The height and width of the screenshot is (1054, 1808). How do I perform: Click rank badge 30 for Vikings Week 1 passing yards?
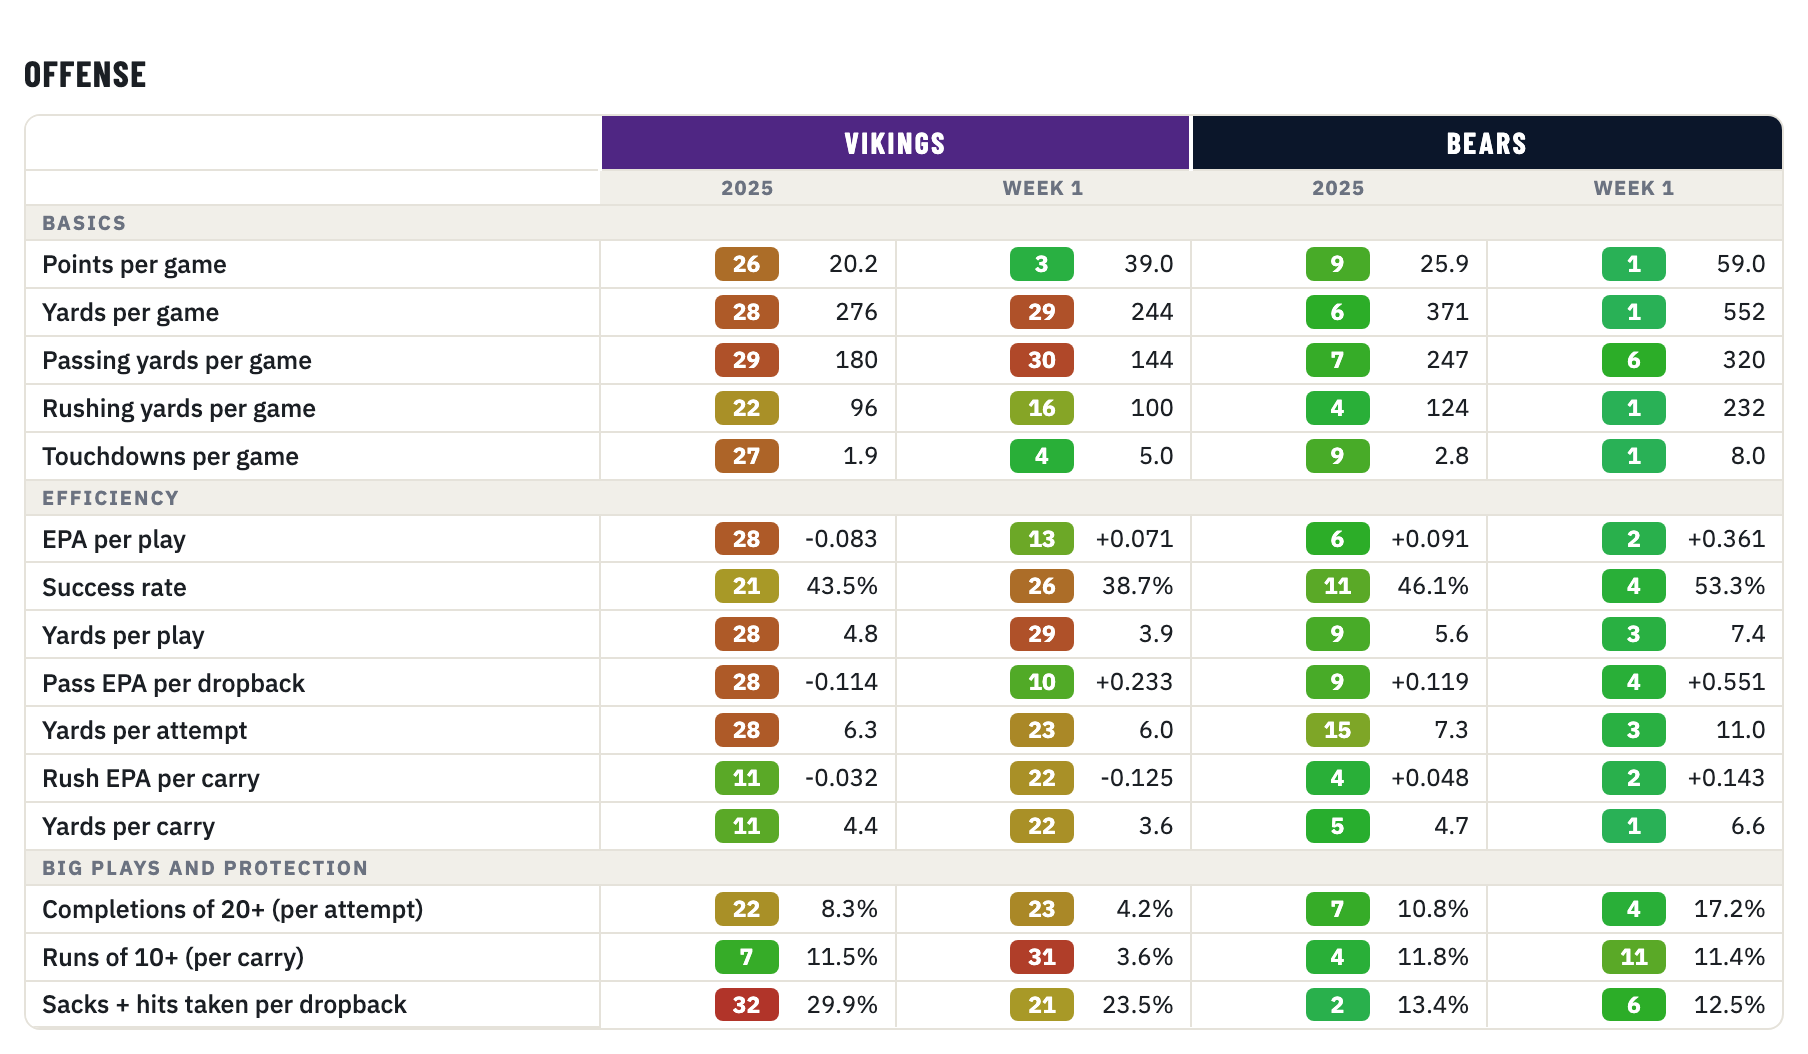1042,360
